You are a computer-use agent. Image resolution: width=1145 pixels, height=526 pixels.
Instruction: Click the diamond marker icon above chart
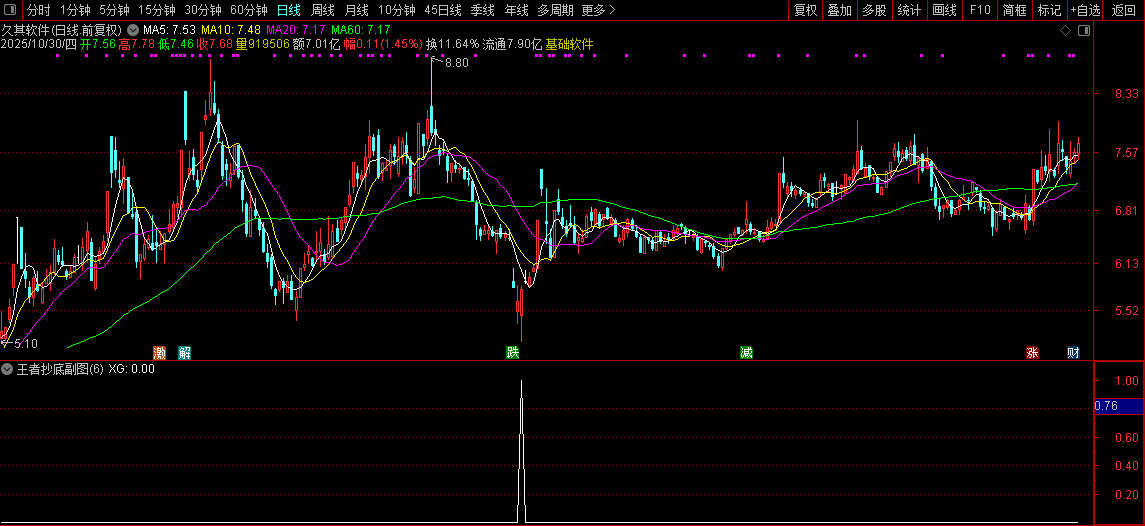(x=1065, y=31)
